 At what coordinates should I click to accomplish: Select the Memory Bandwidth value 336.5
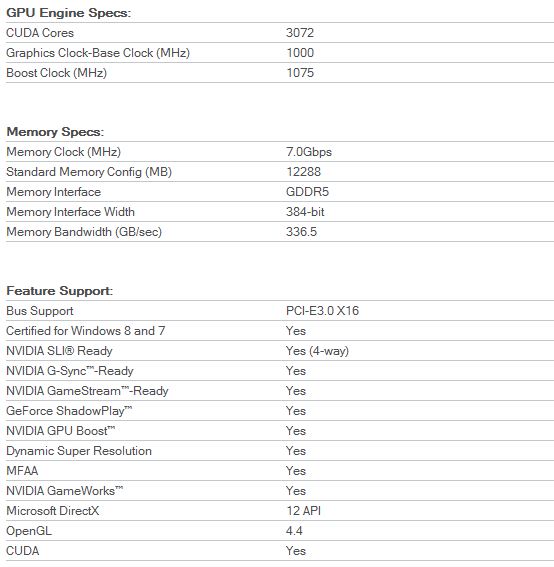301,231
